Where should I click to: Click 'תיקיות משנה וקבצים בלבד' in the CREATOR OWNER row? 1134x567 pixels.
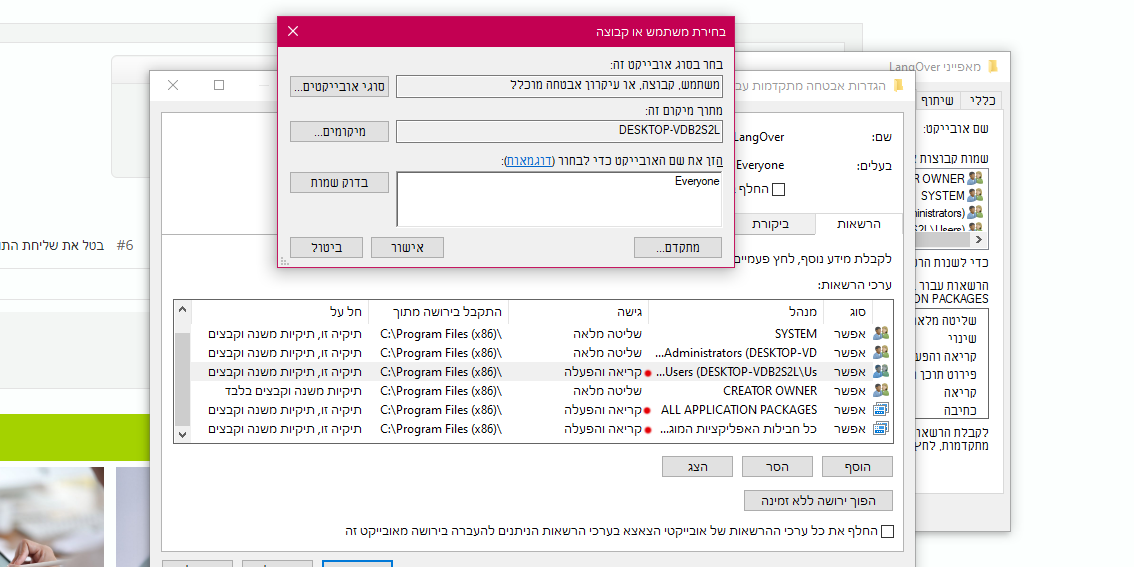pos(292,391)
